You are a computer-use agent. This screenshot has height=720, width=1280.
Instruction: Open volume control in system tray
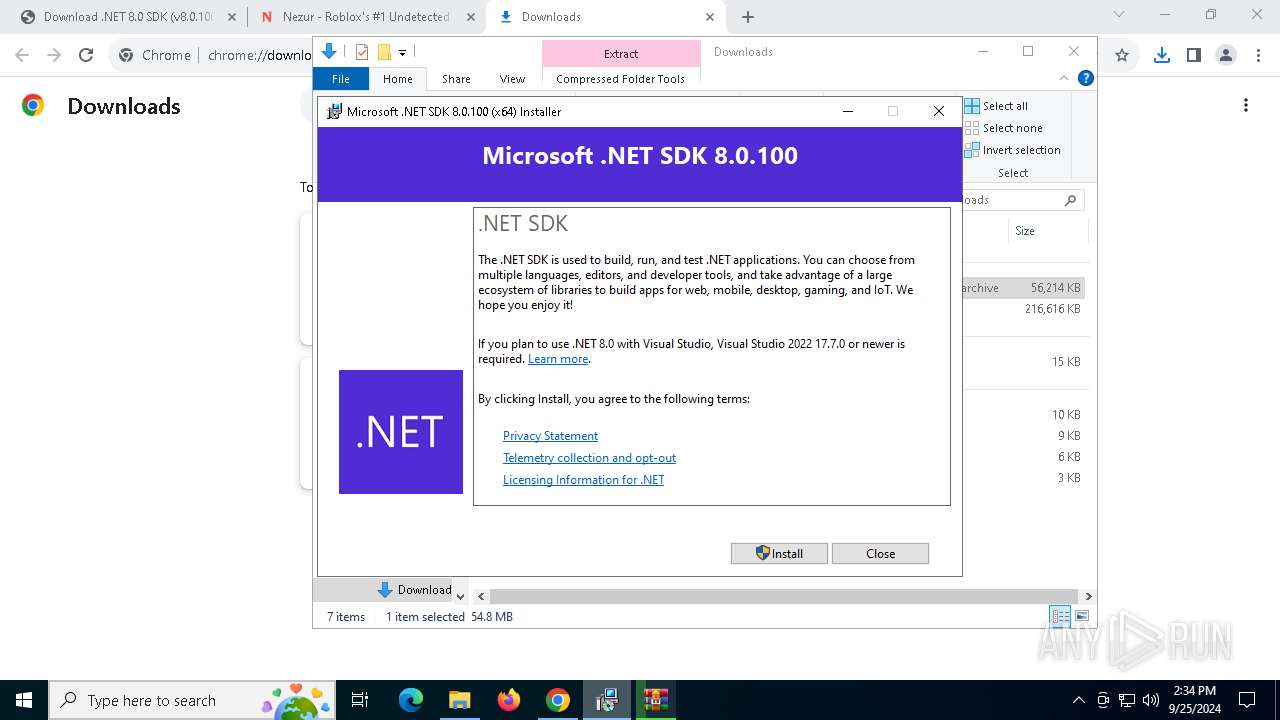(x=1151, y=700)
